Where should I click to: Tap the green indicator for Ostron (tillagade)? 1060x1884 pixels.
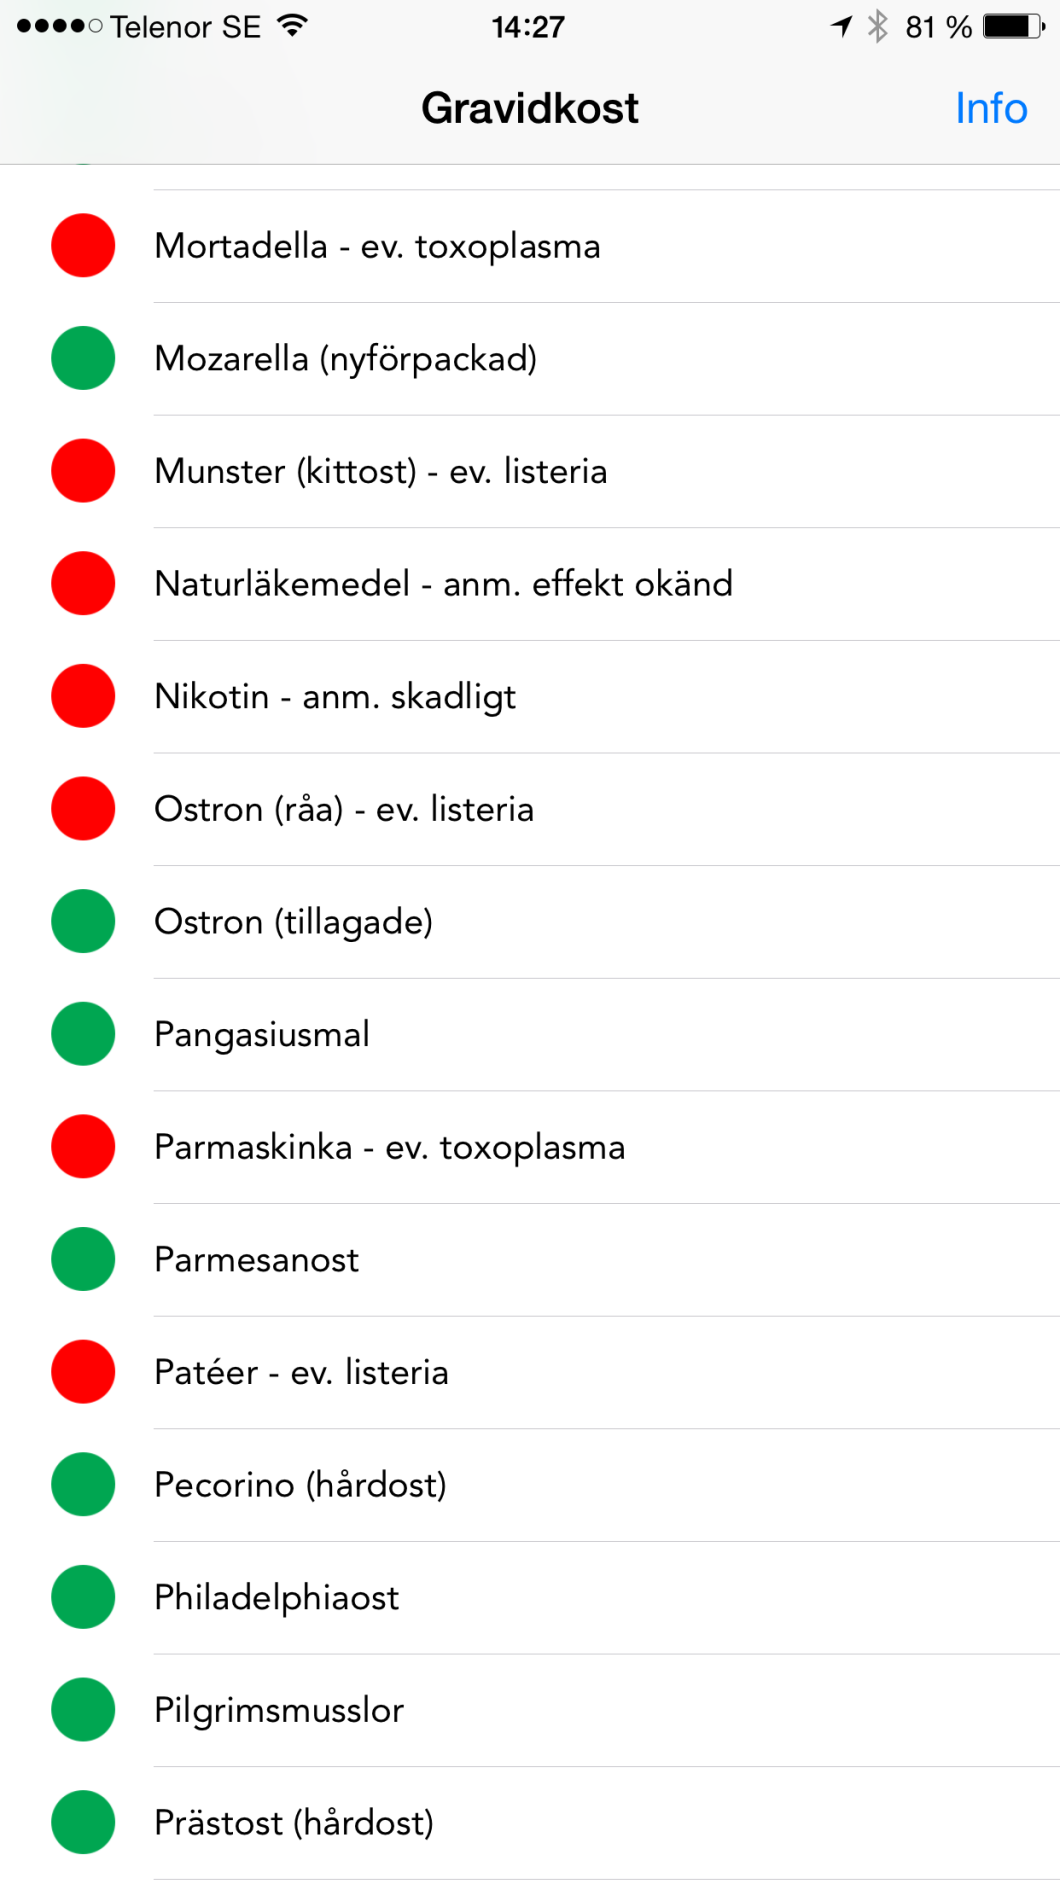[83, 921]
